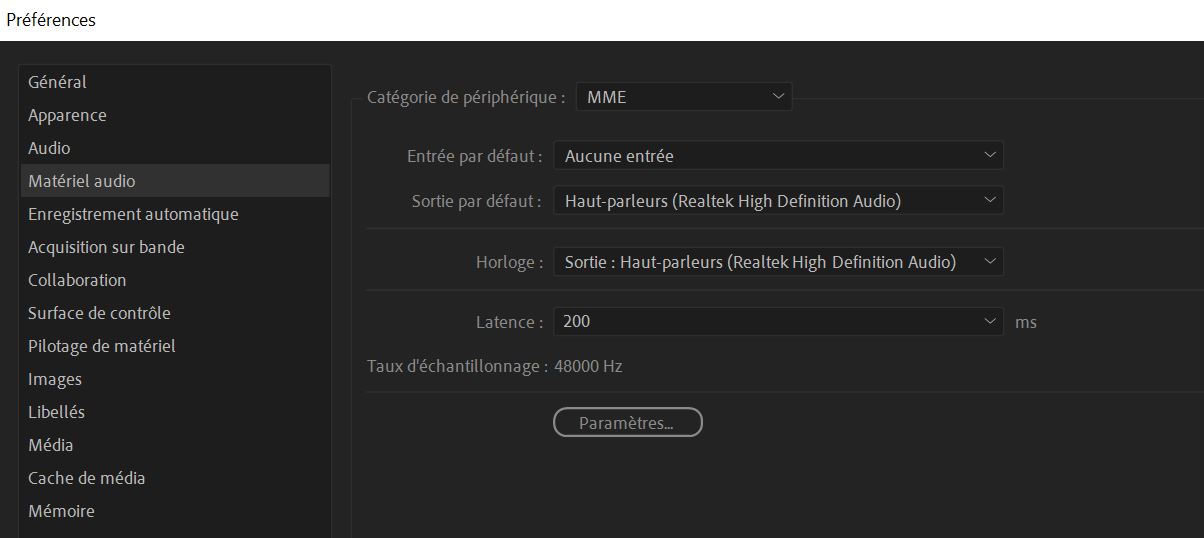Select the Matériel audio category
Image resolution: width=1204 pixels, height=538 pixels.
(175, 181)
